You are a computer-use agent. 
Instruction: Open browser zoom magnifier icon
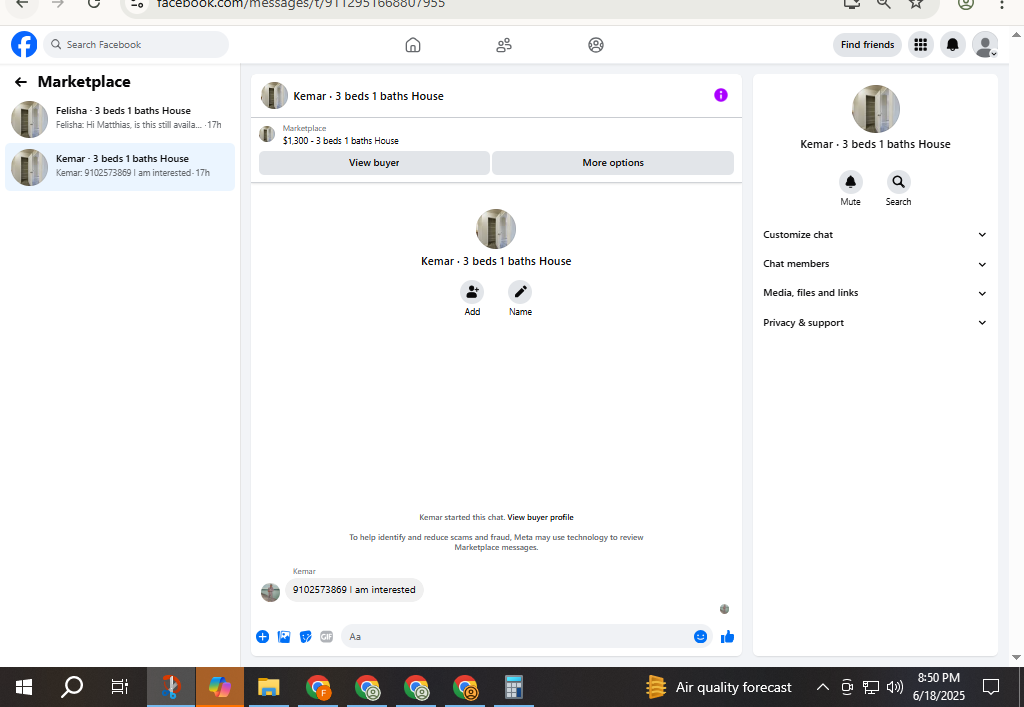tap(884, 4)
